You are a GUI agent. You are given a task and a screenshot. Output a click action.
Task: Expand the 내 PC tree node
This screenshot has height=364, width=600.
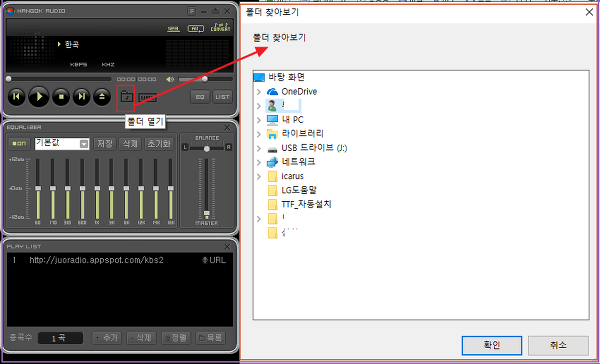tap(259, 120)
